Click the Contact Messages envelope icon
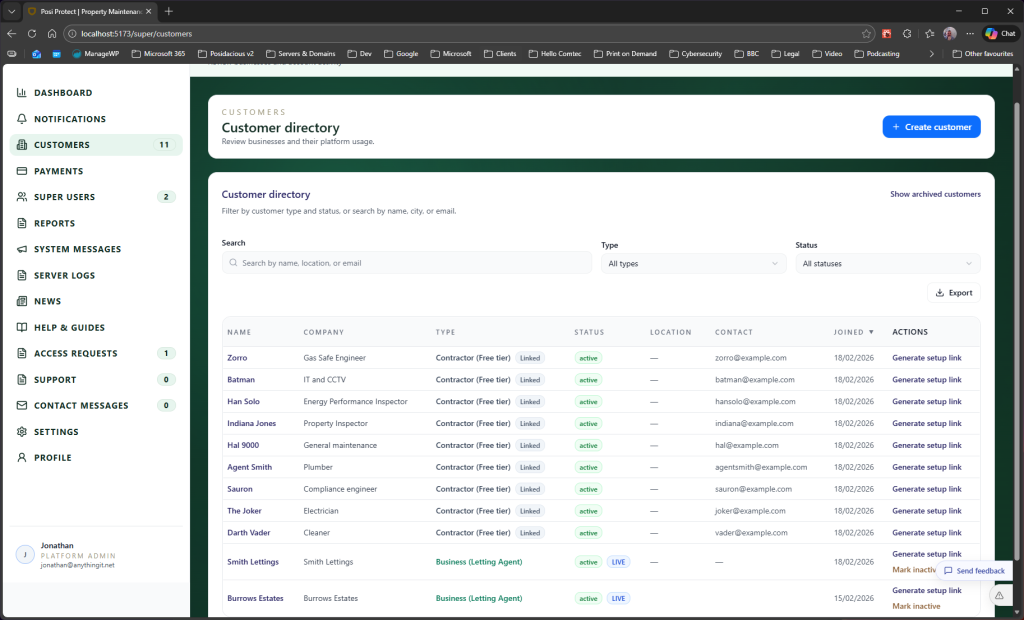The image size is (1024, 620). 22,406
